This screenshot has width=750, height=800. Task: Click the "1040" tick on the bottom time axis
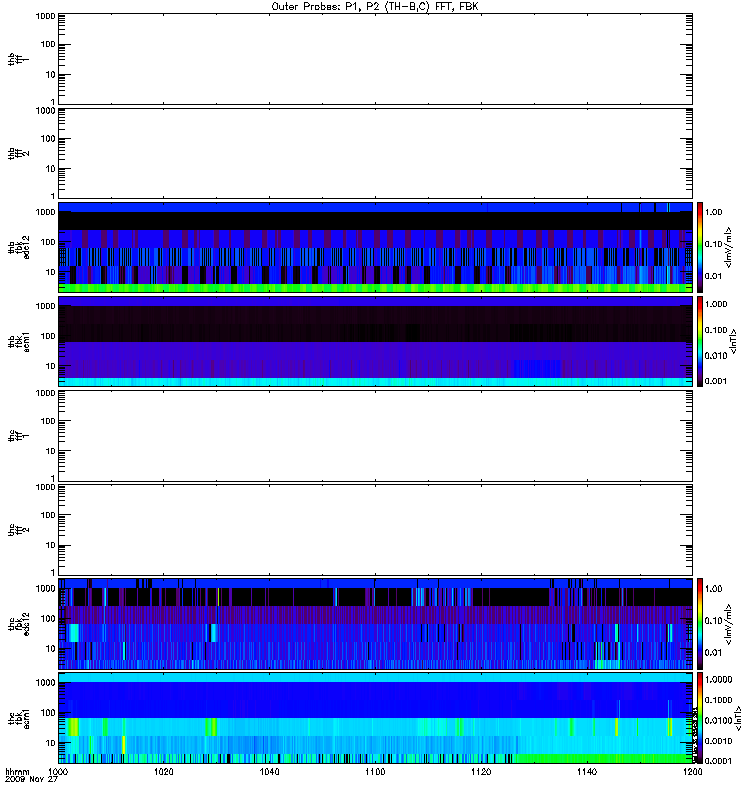269,771
